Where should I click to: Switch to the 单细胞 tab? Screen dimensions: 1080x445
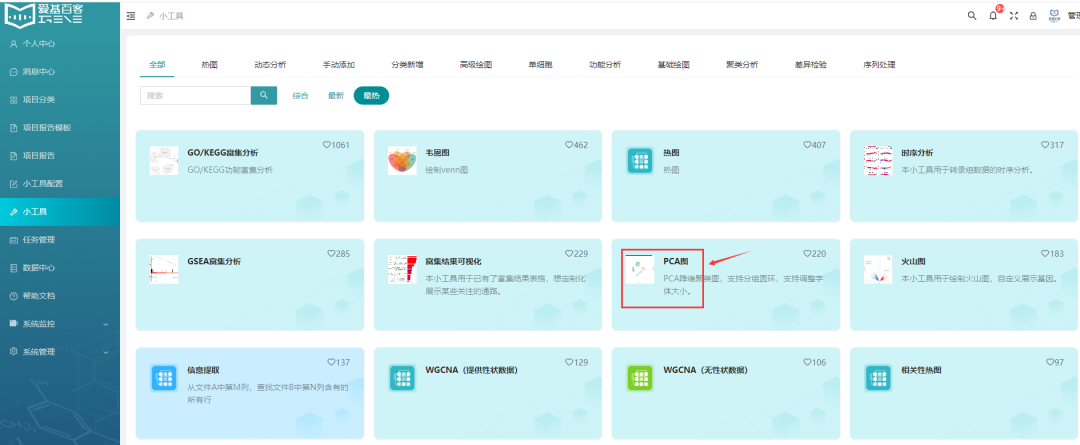pos(541,65)
